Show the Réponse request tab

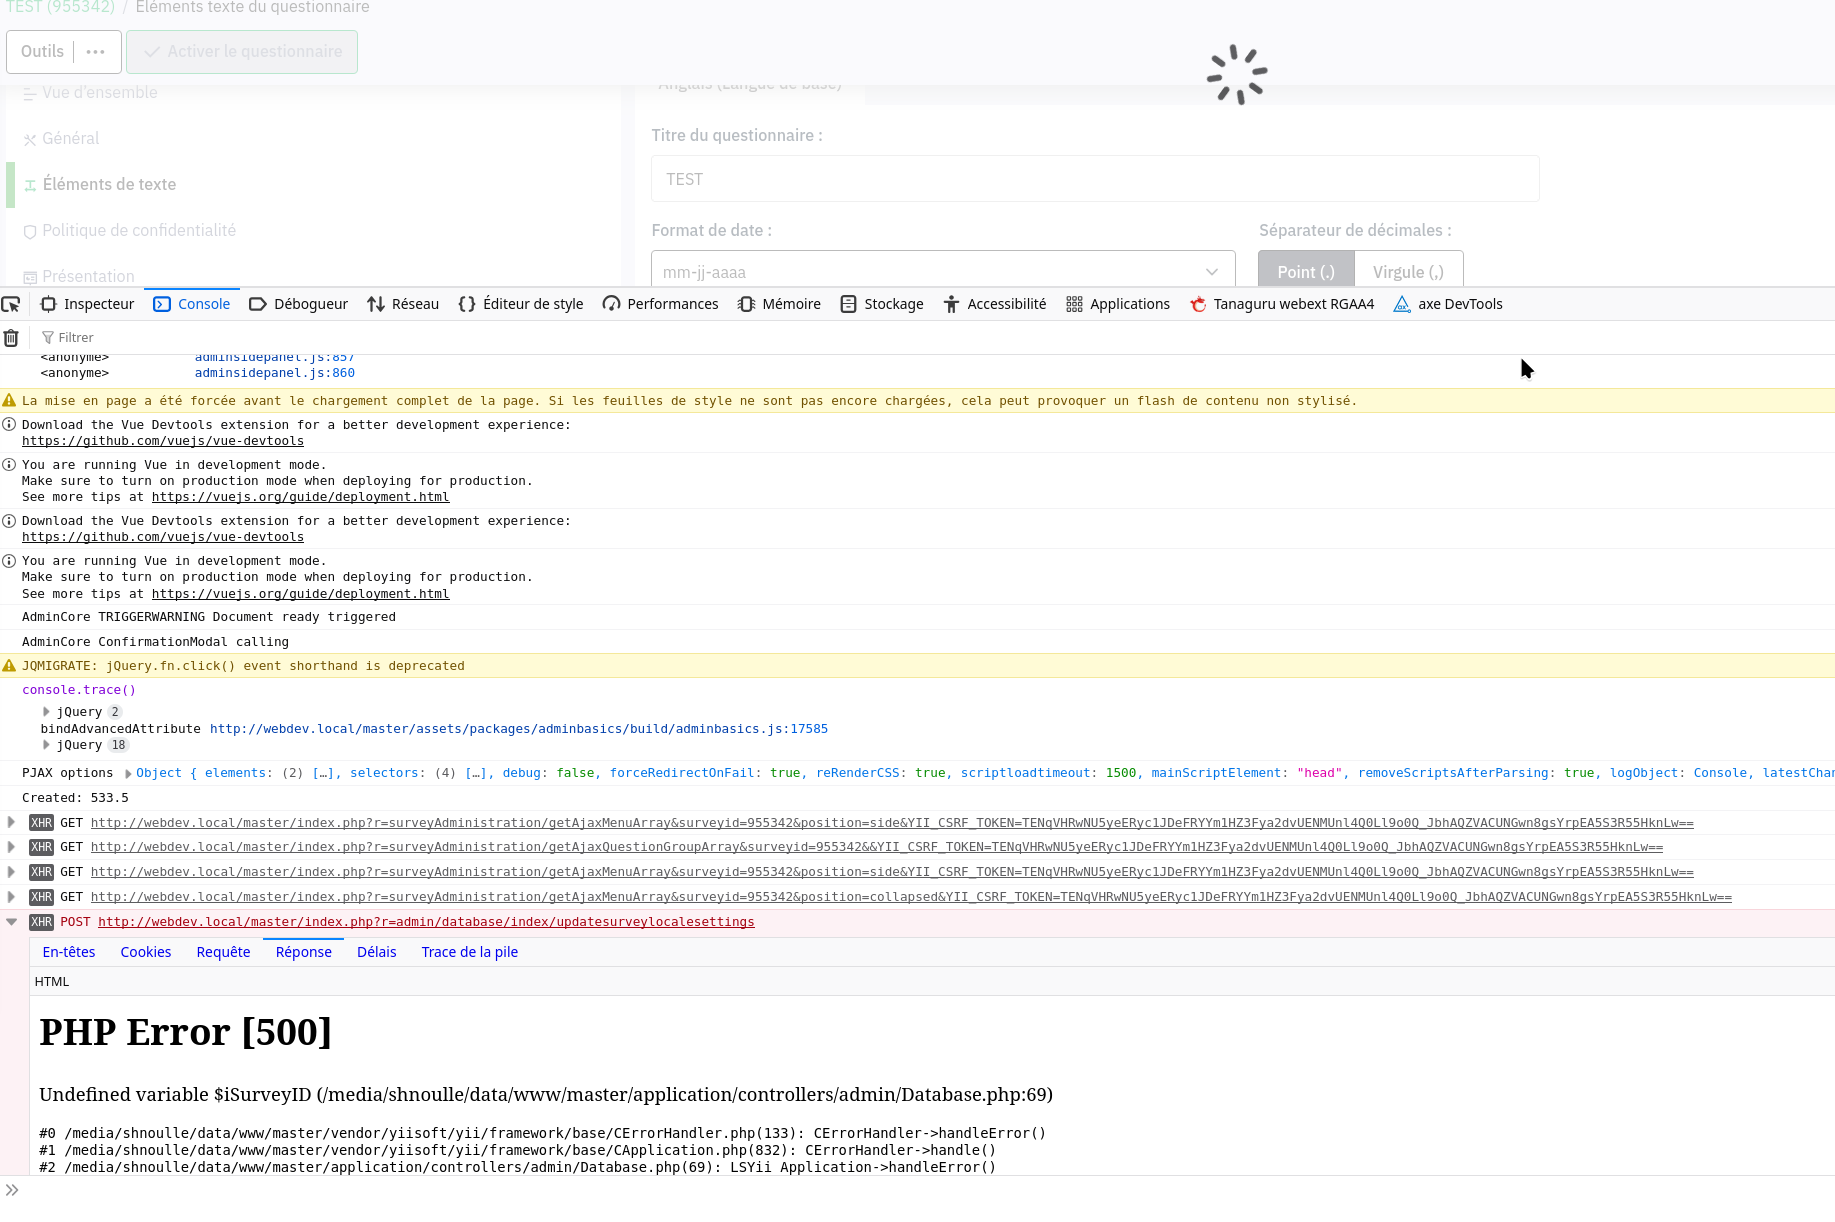point(304,952)
